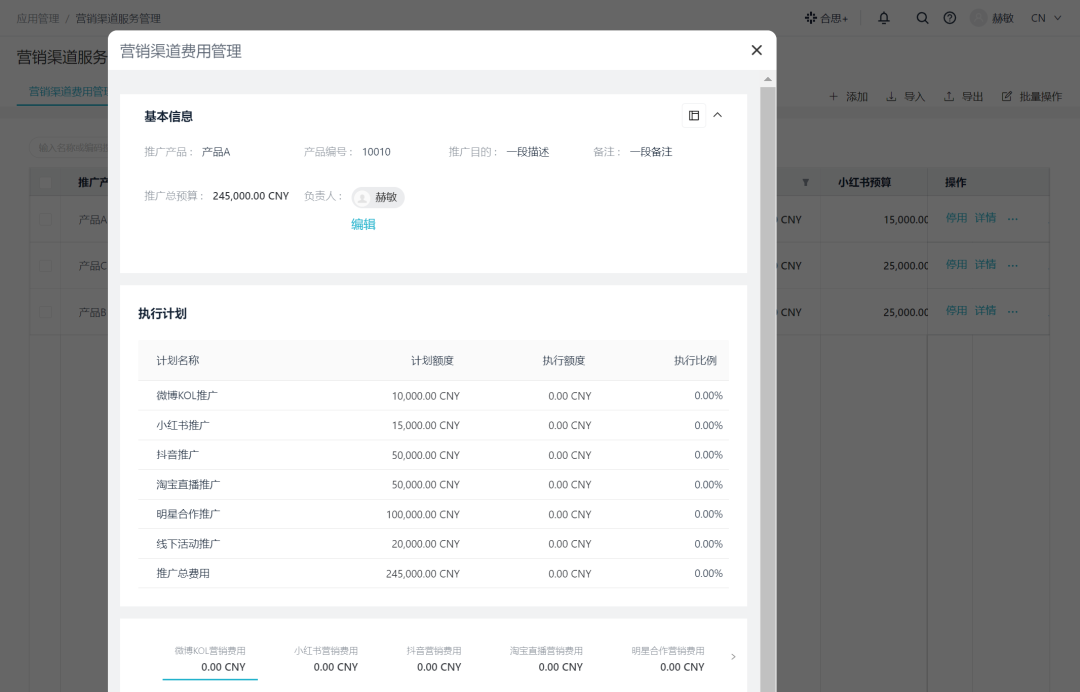Check the 产品A row checkbox
The image size is (1080, 692).
pos(45,220)
